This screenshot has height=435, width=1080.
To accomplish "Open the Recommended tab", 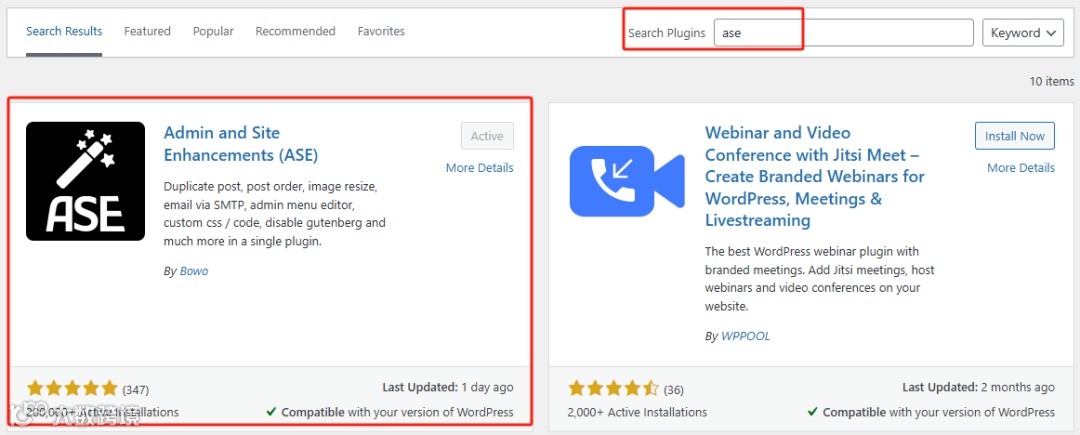I will [x=295, y=32].
